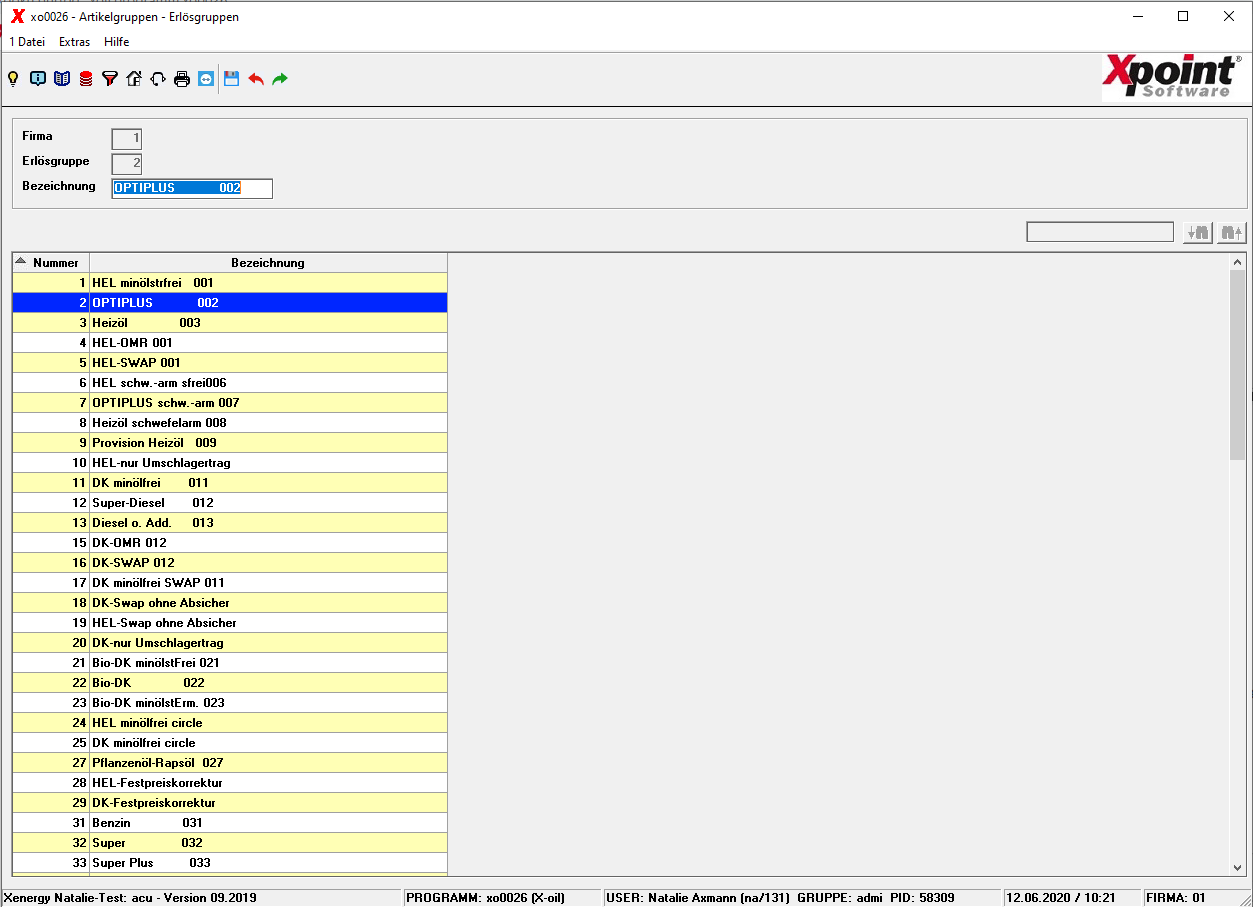Click the search-down binoculars button
1253x907 pixels.
[x=1197, y=232]
